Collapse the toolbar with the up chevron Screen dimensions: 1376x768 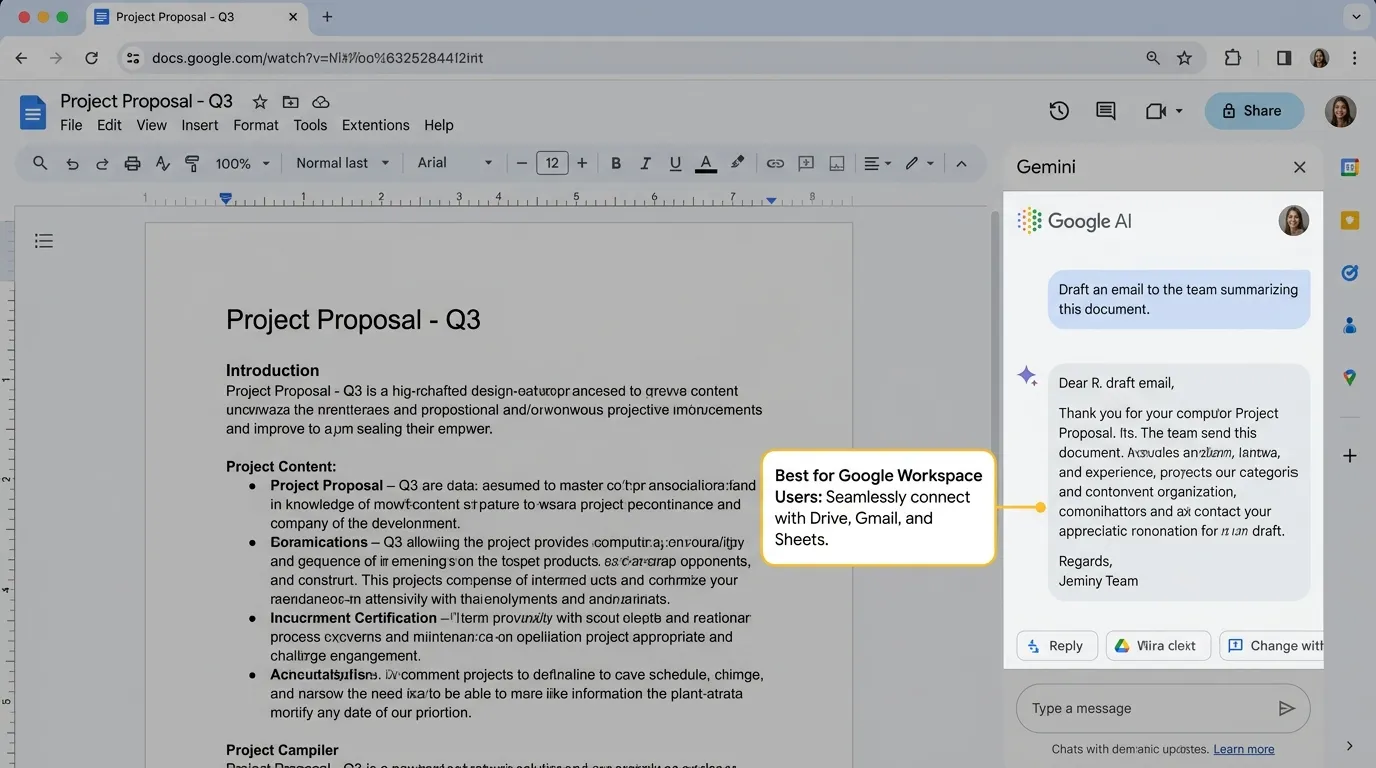[x=961, y=163]
